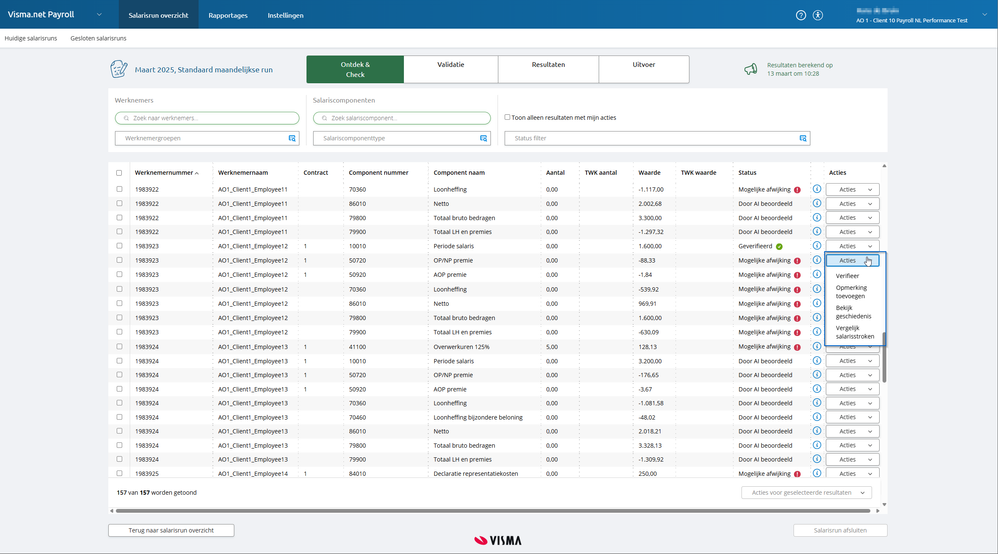
Task: Switch to the Uitvoer step tab
Action: point(643,69)
